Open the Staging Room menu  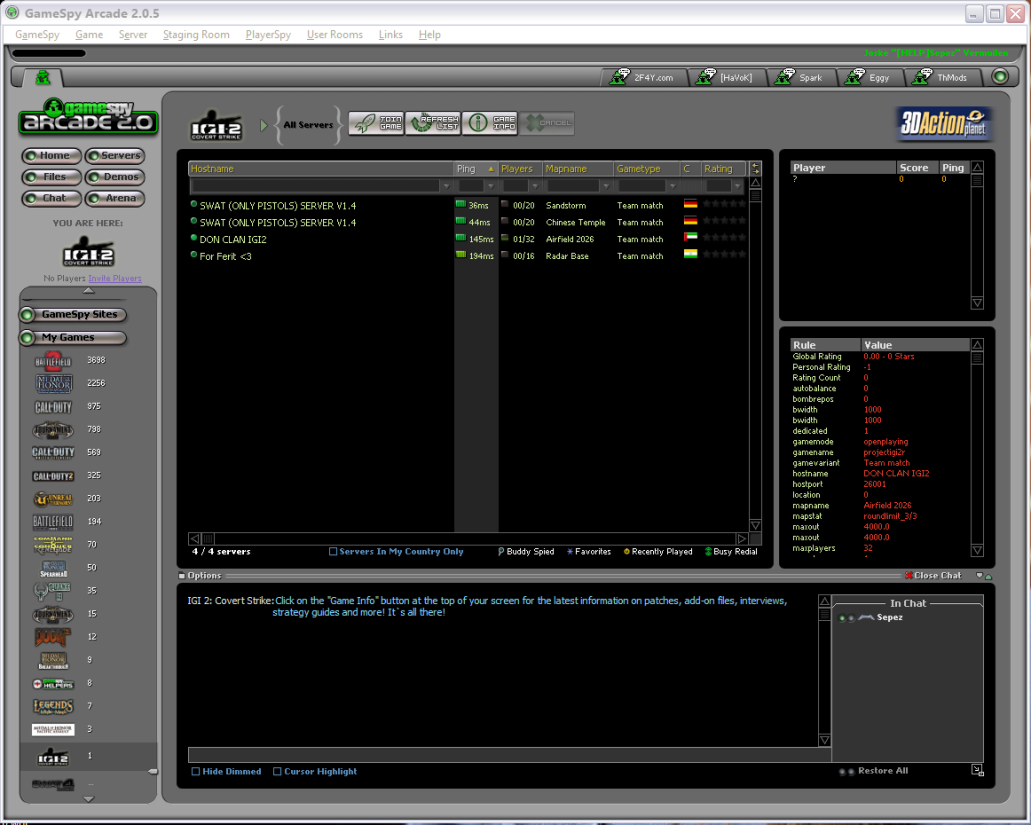196,35
